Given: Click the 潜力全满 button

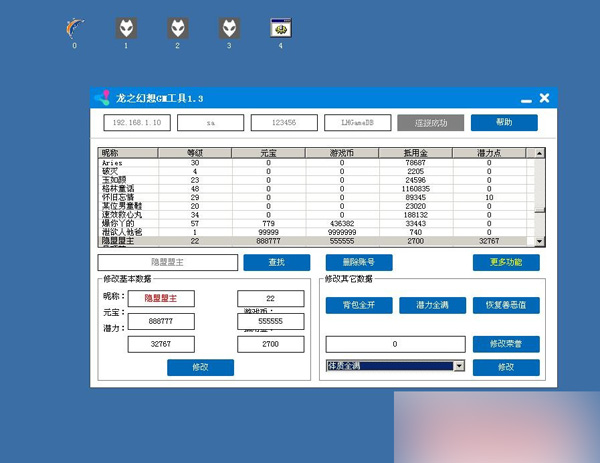Looking at the screenshot, I should click(432, 305).
